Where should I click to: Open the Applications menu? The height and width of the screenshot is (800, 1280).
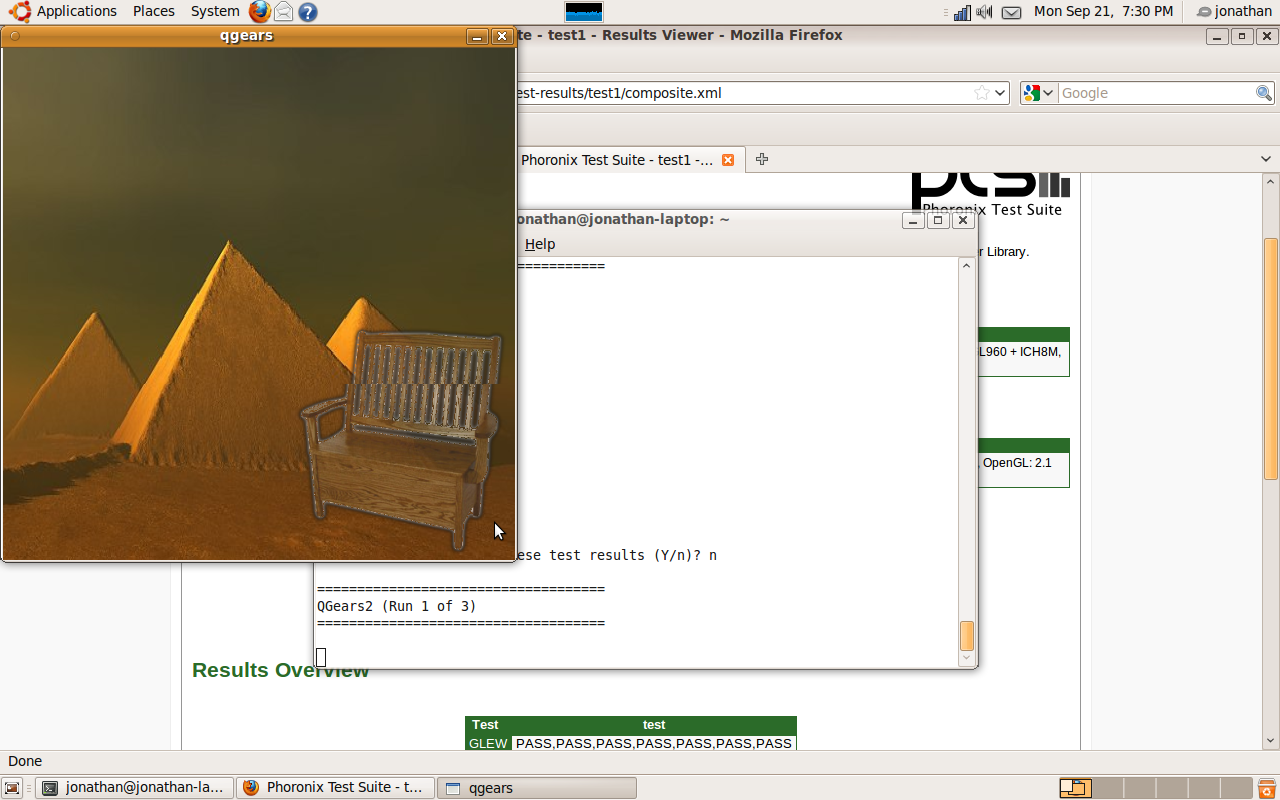(65, 11)
